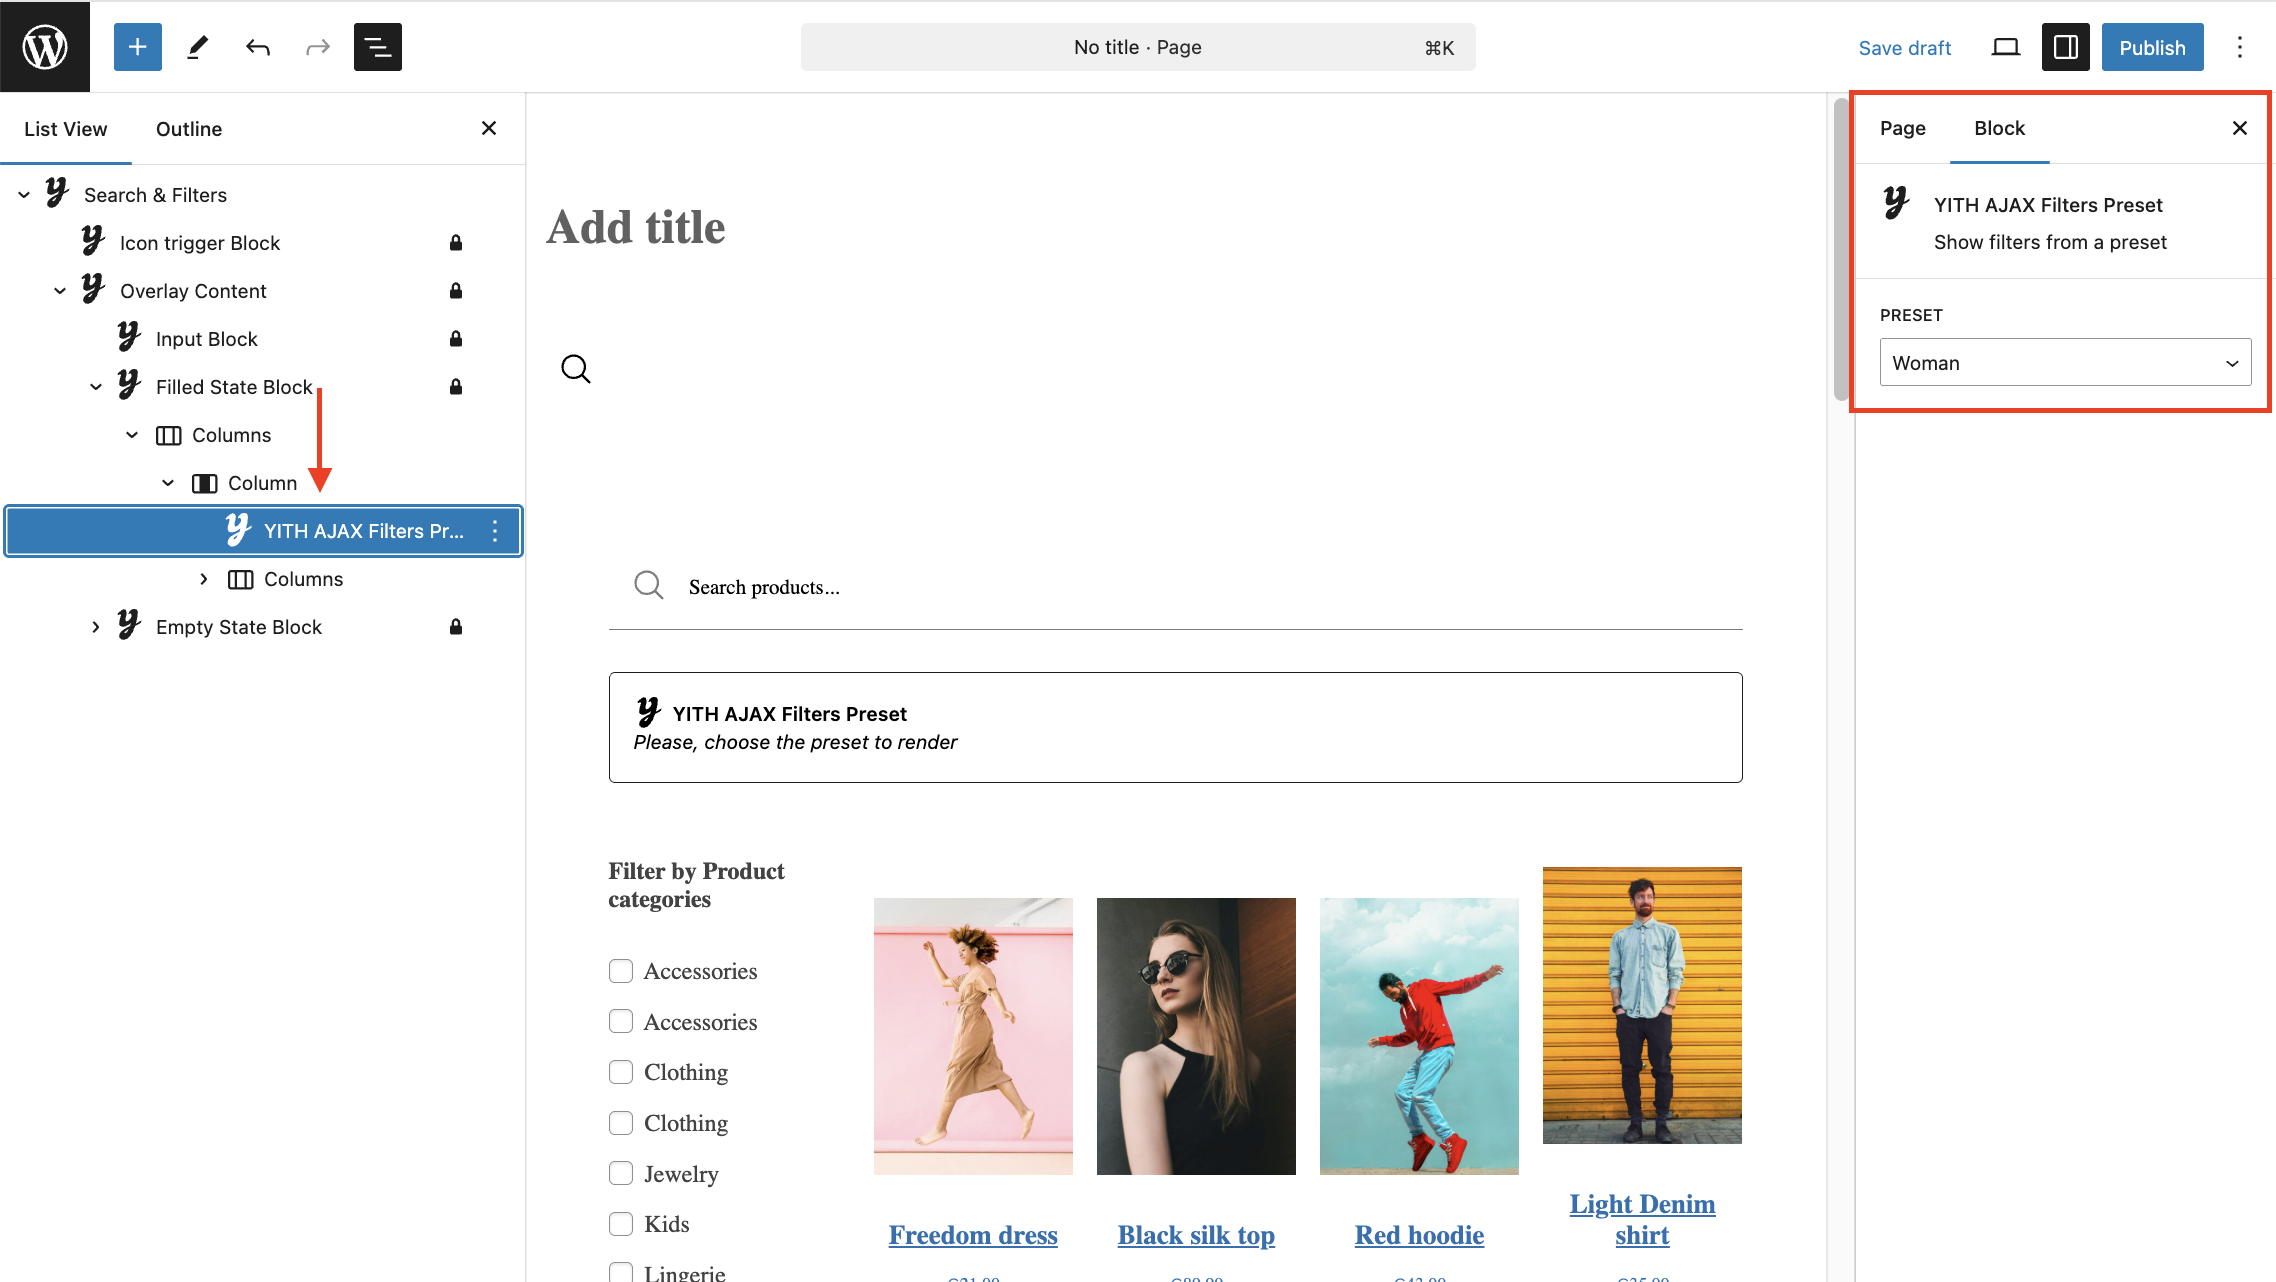
Task: Click lock icon on Input Block row
Action: click(x=456, y=339)
